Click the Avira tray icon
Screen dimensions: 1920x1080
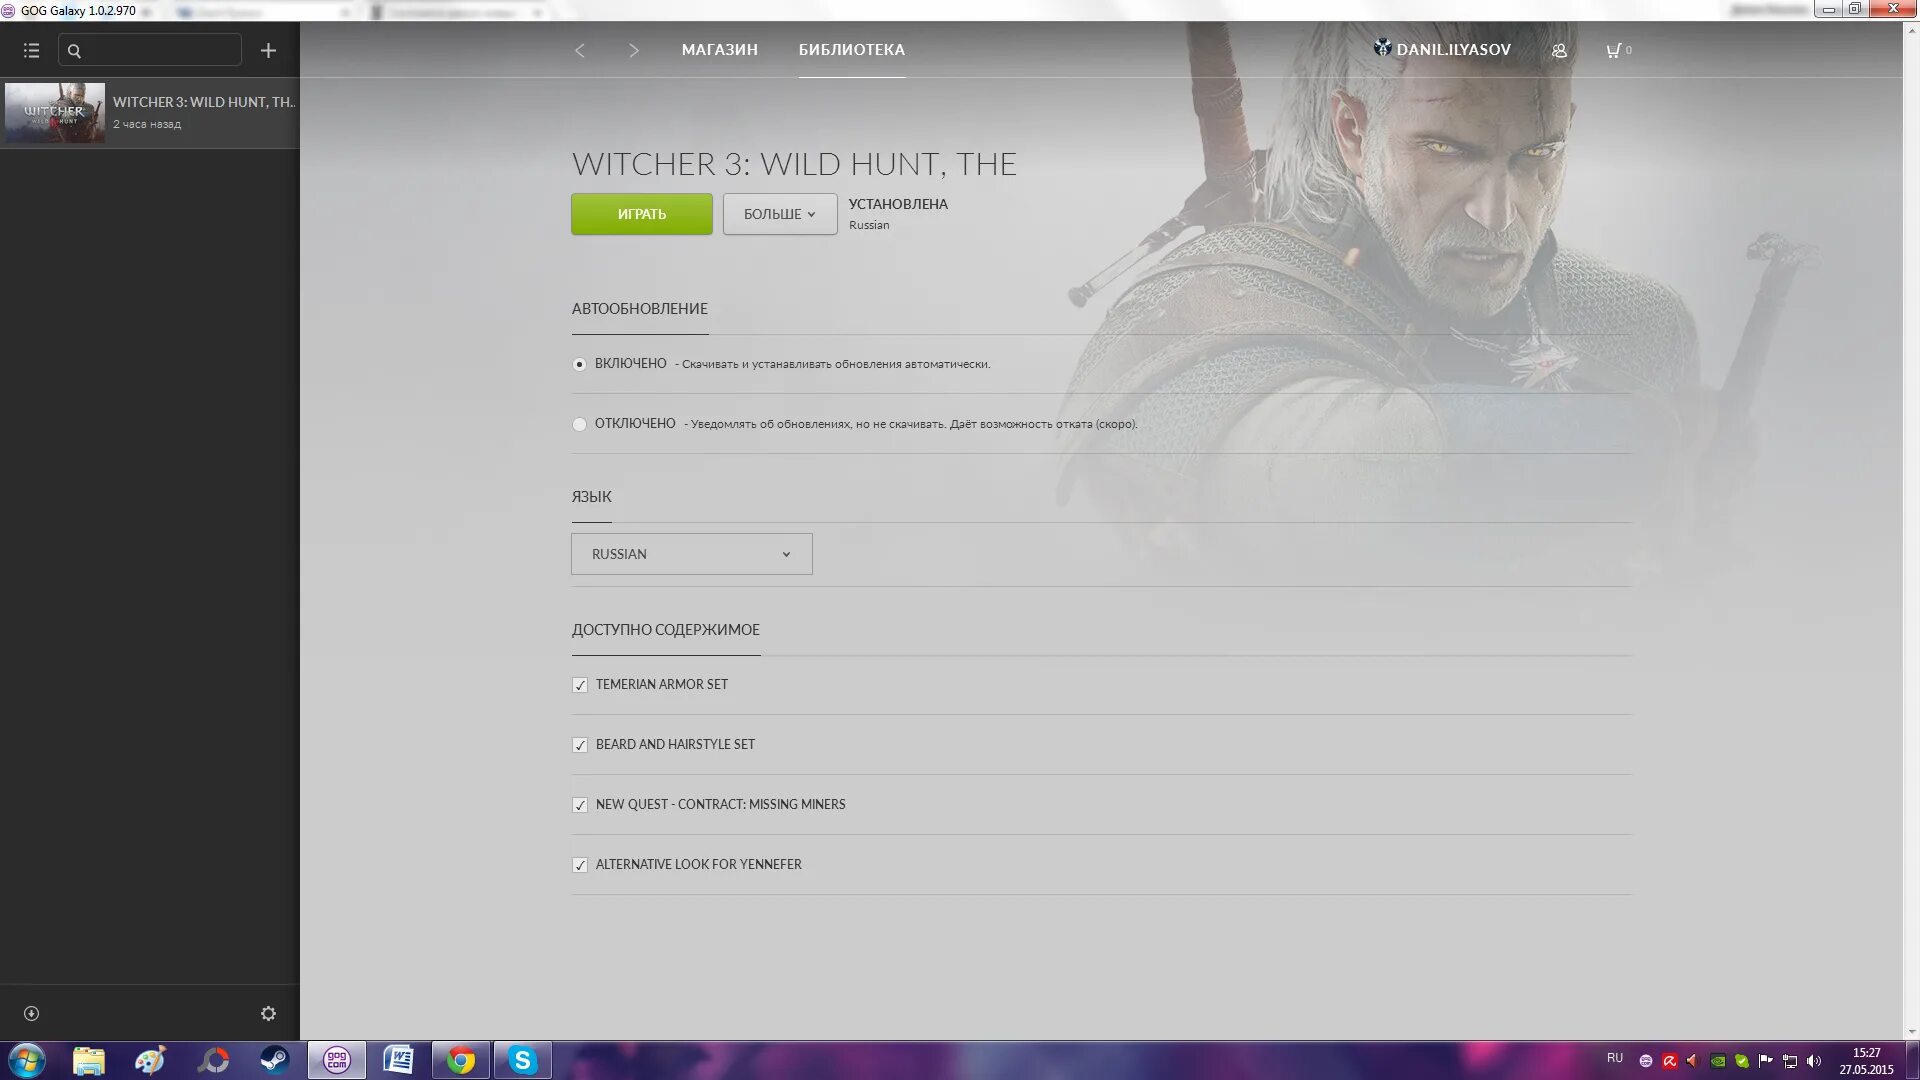[1669, 1061]
